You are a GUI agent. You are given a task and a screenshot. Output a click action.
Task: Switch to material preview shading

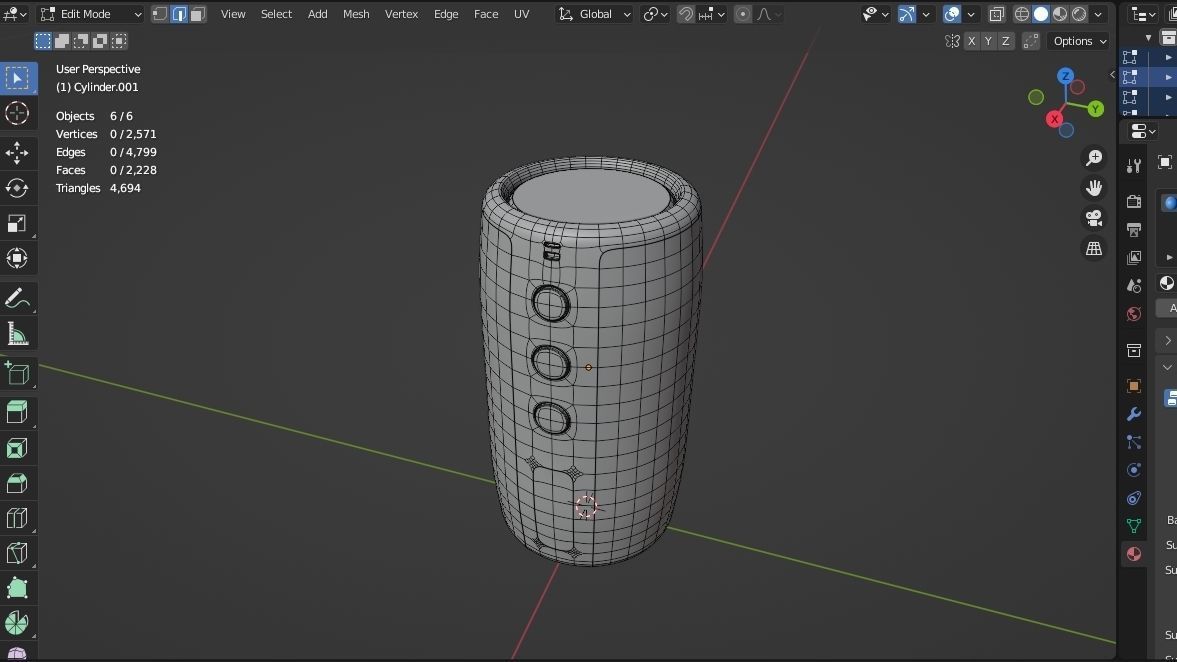(x=1059, y=14)
